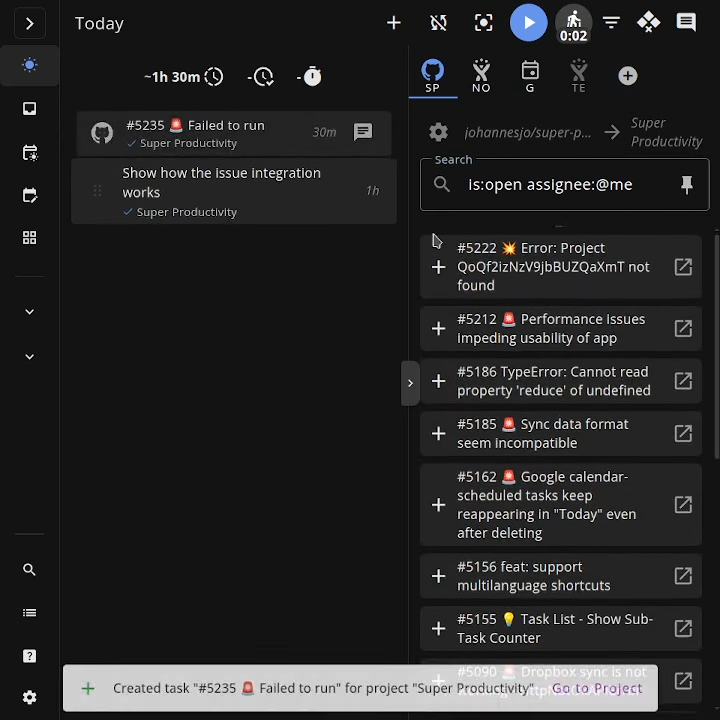Expand the second collapsed sidebar section

click(29, 357)
